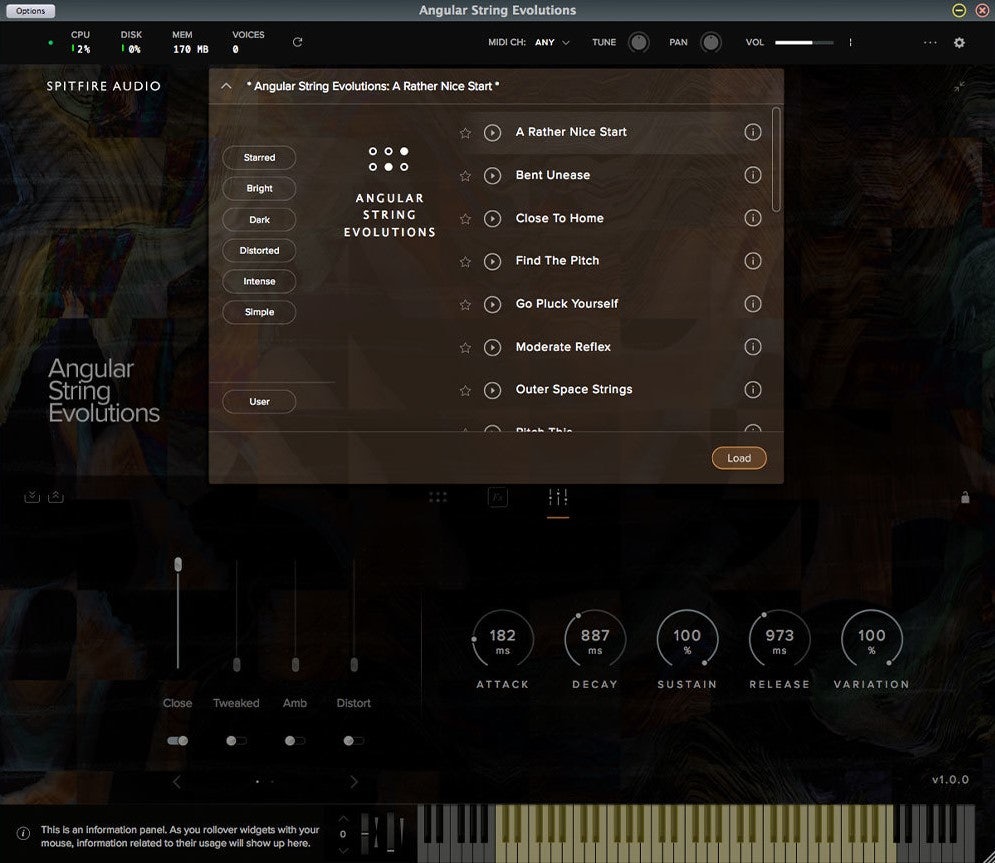The image size is (995, 863).
Task: Open the Options menu
Action: tap(30, 11)
